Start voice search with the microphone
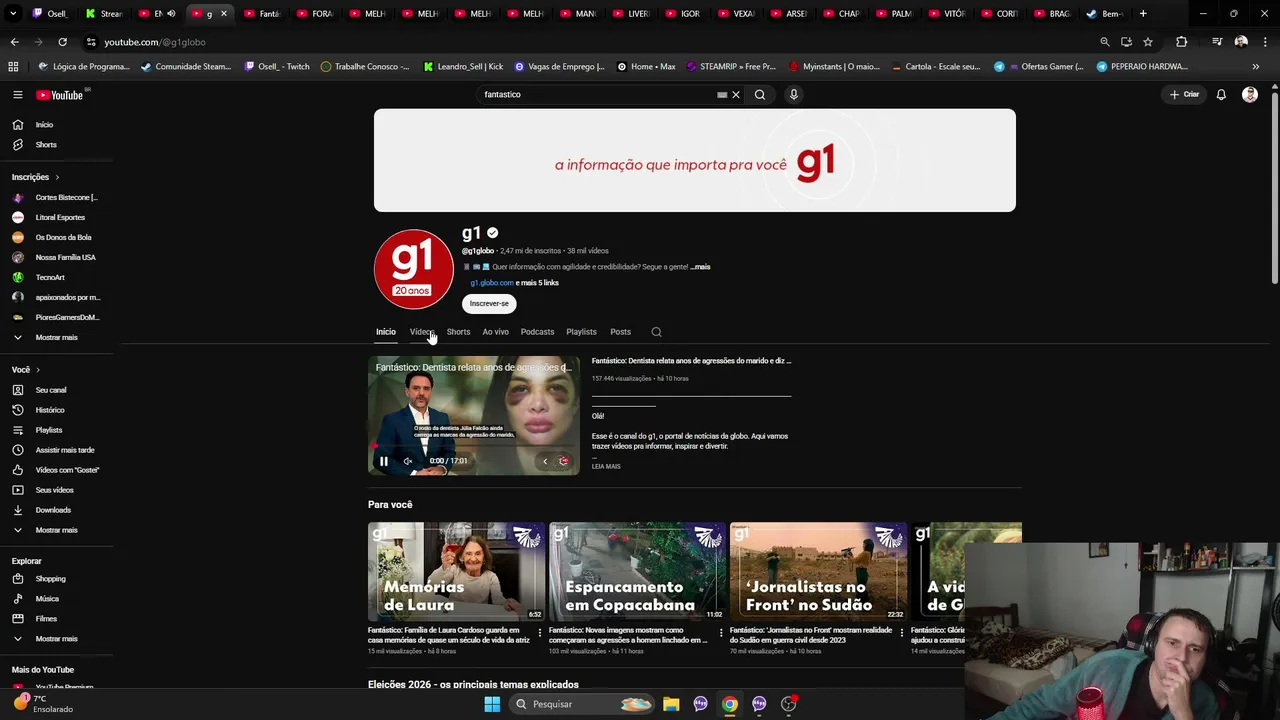1280x720 pixels. pyautogui.click(x=794, y=95)
